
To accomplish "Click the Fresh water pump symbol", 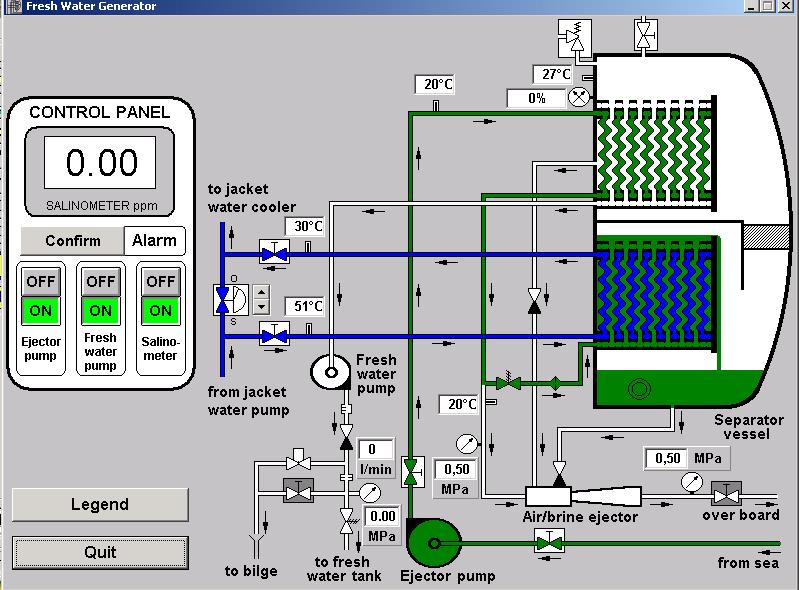I will coord(329,372).
